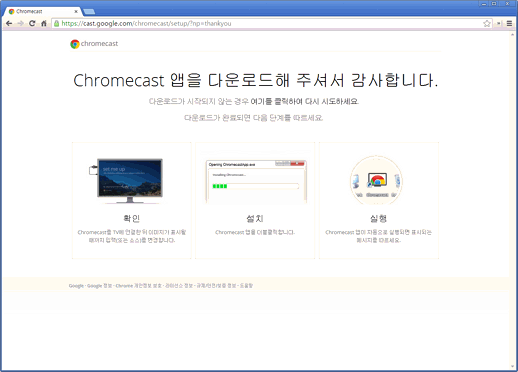Click the page scrollbar down arrow
The image size is (518, 372).
tap(513, 367)
